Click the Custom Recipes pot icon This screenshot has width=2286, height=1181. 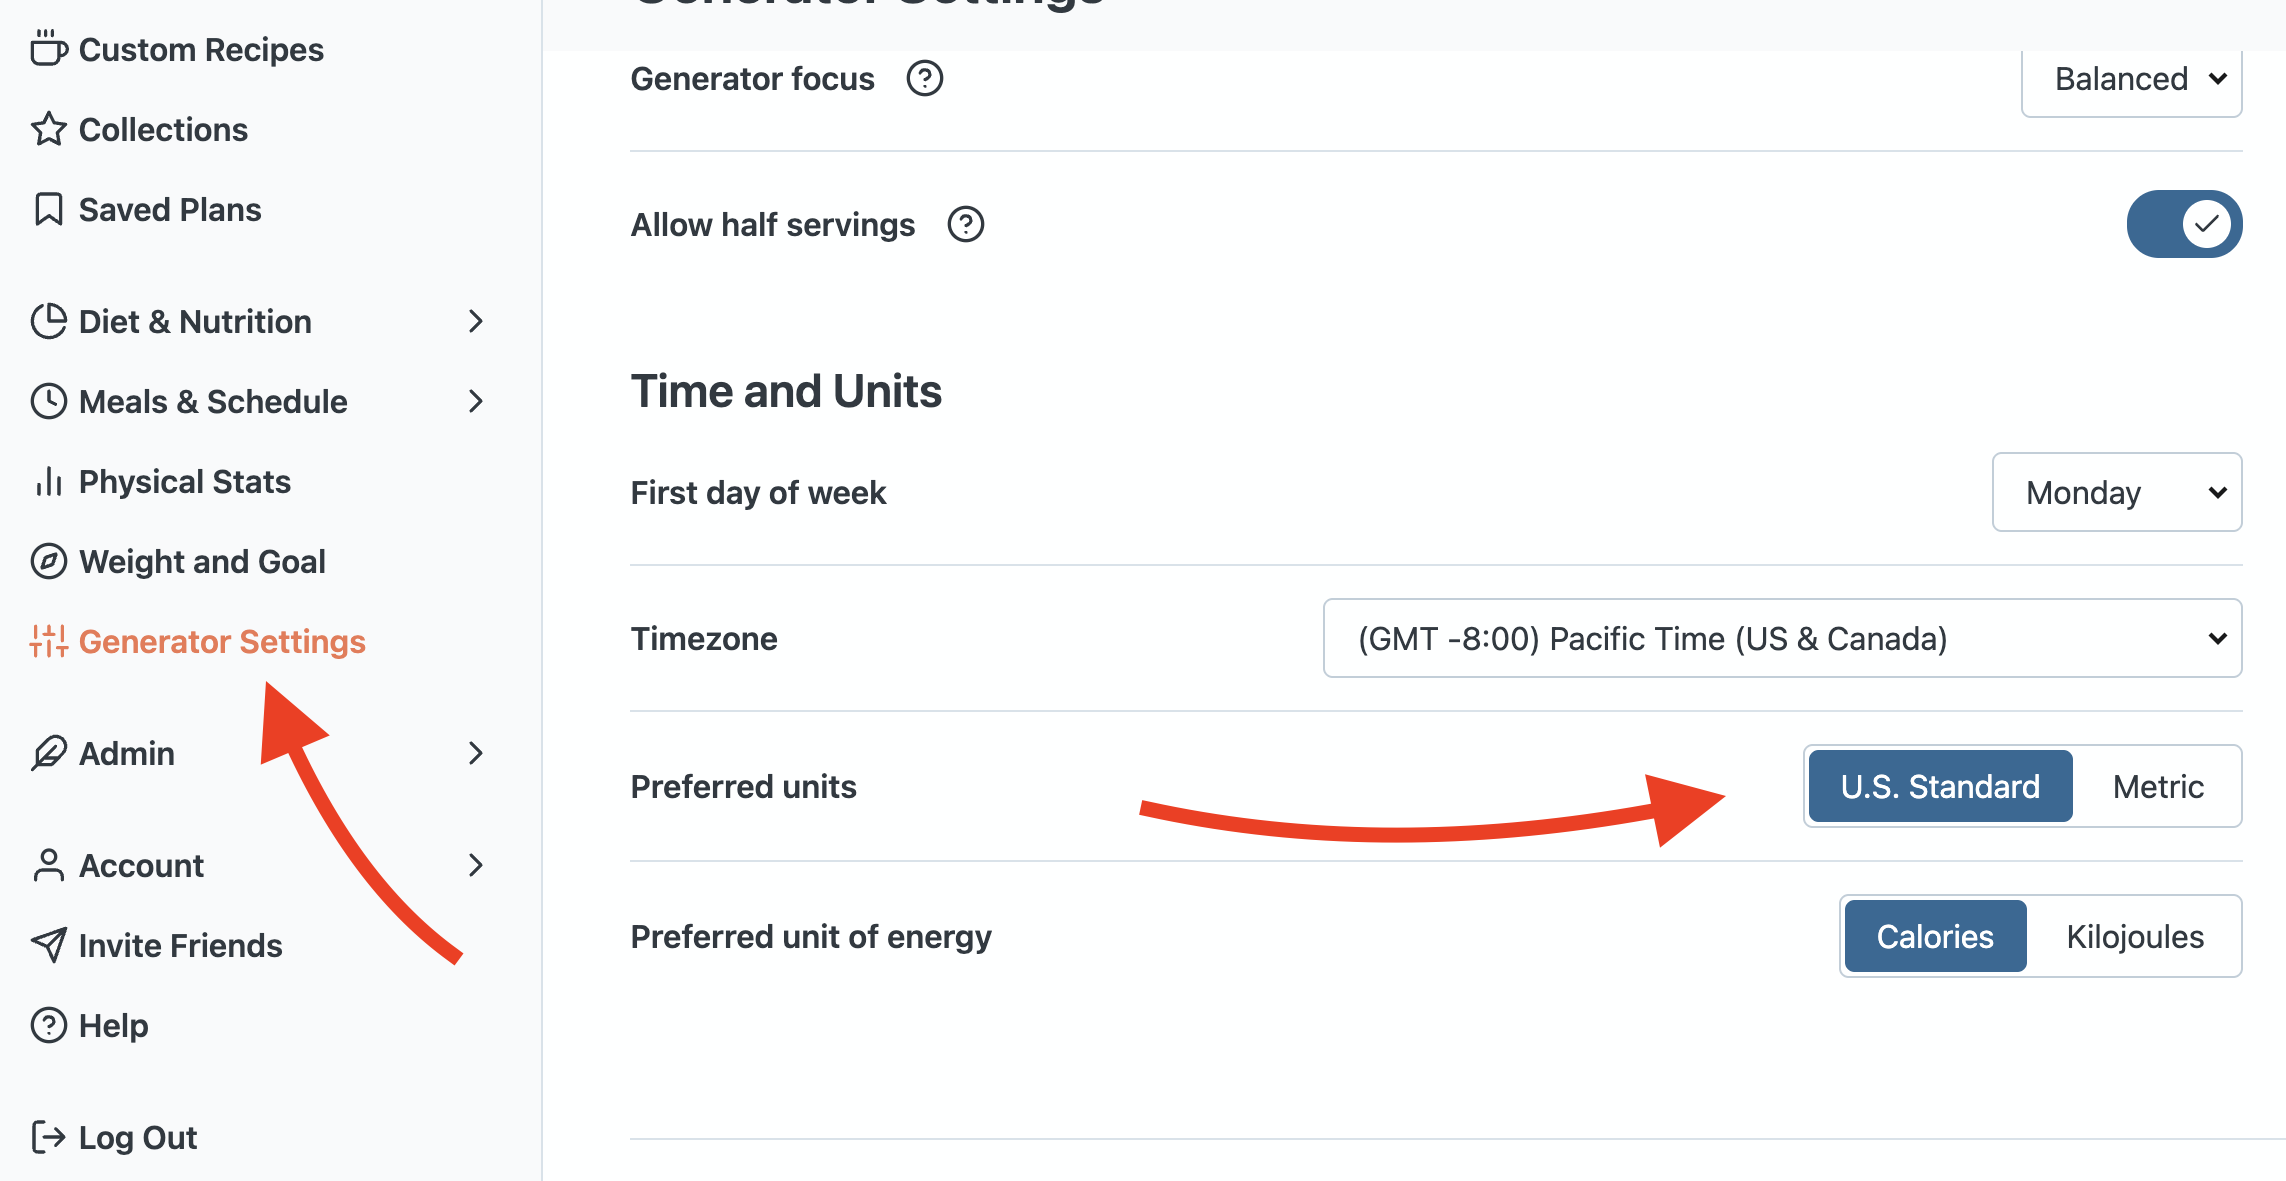click(48, 49)
